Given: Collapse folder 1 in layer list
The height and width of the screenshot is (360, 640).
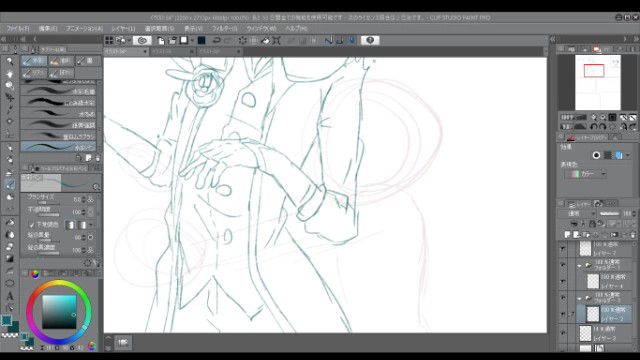Looking at the screenshot, I should [x=579, y=266].
